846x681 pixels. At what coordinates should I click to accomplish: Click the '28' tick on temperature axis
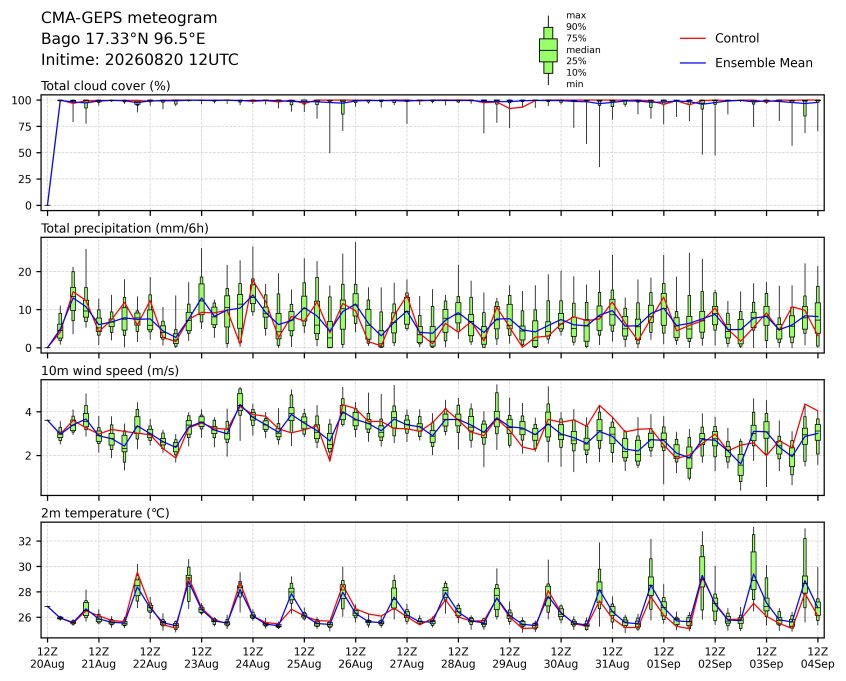26,592
